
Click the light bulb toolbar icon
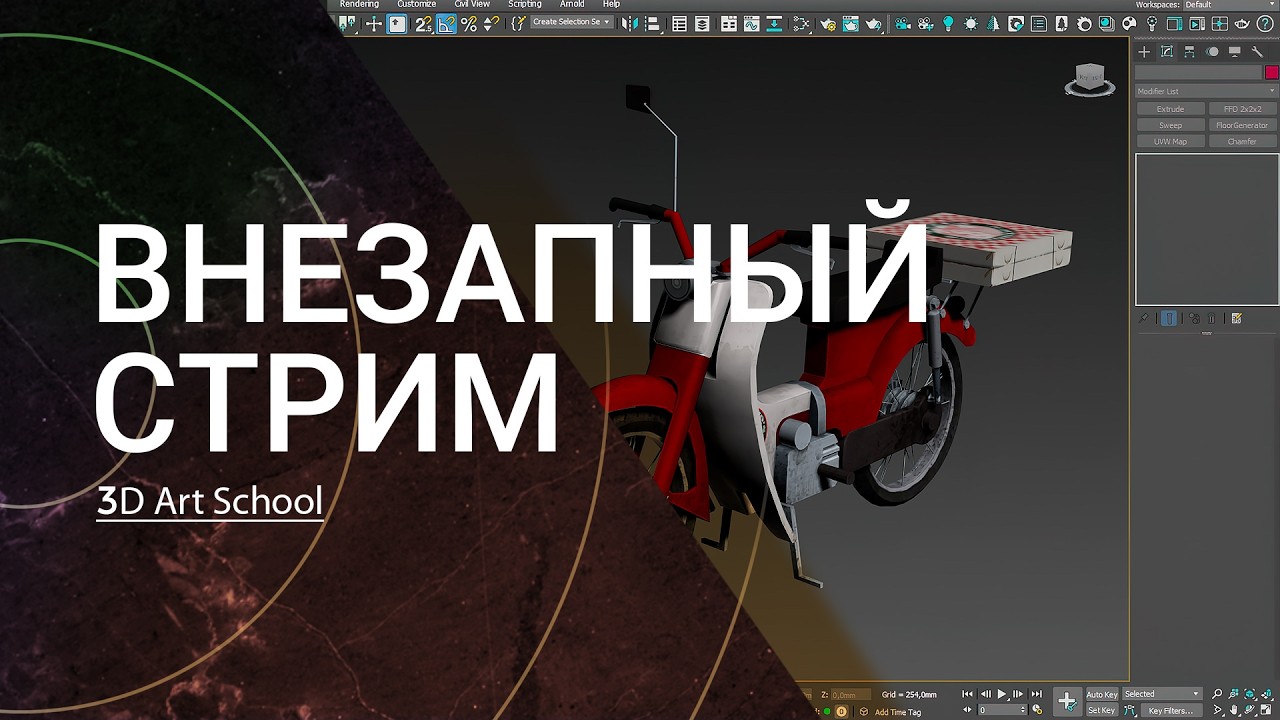pos(948,24)
